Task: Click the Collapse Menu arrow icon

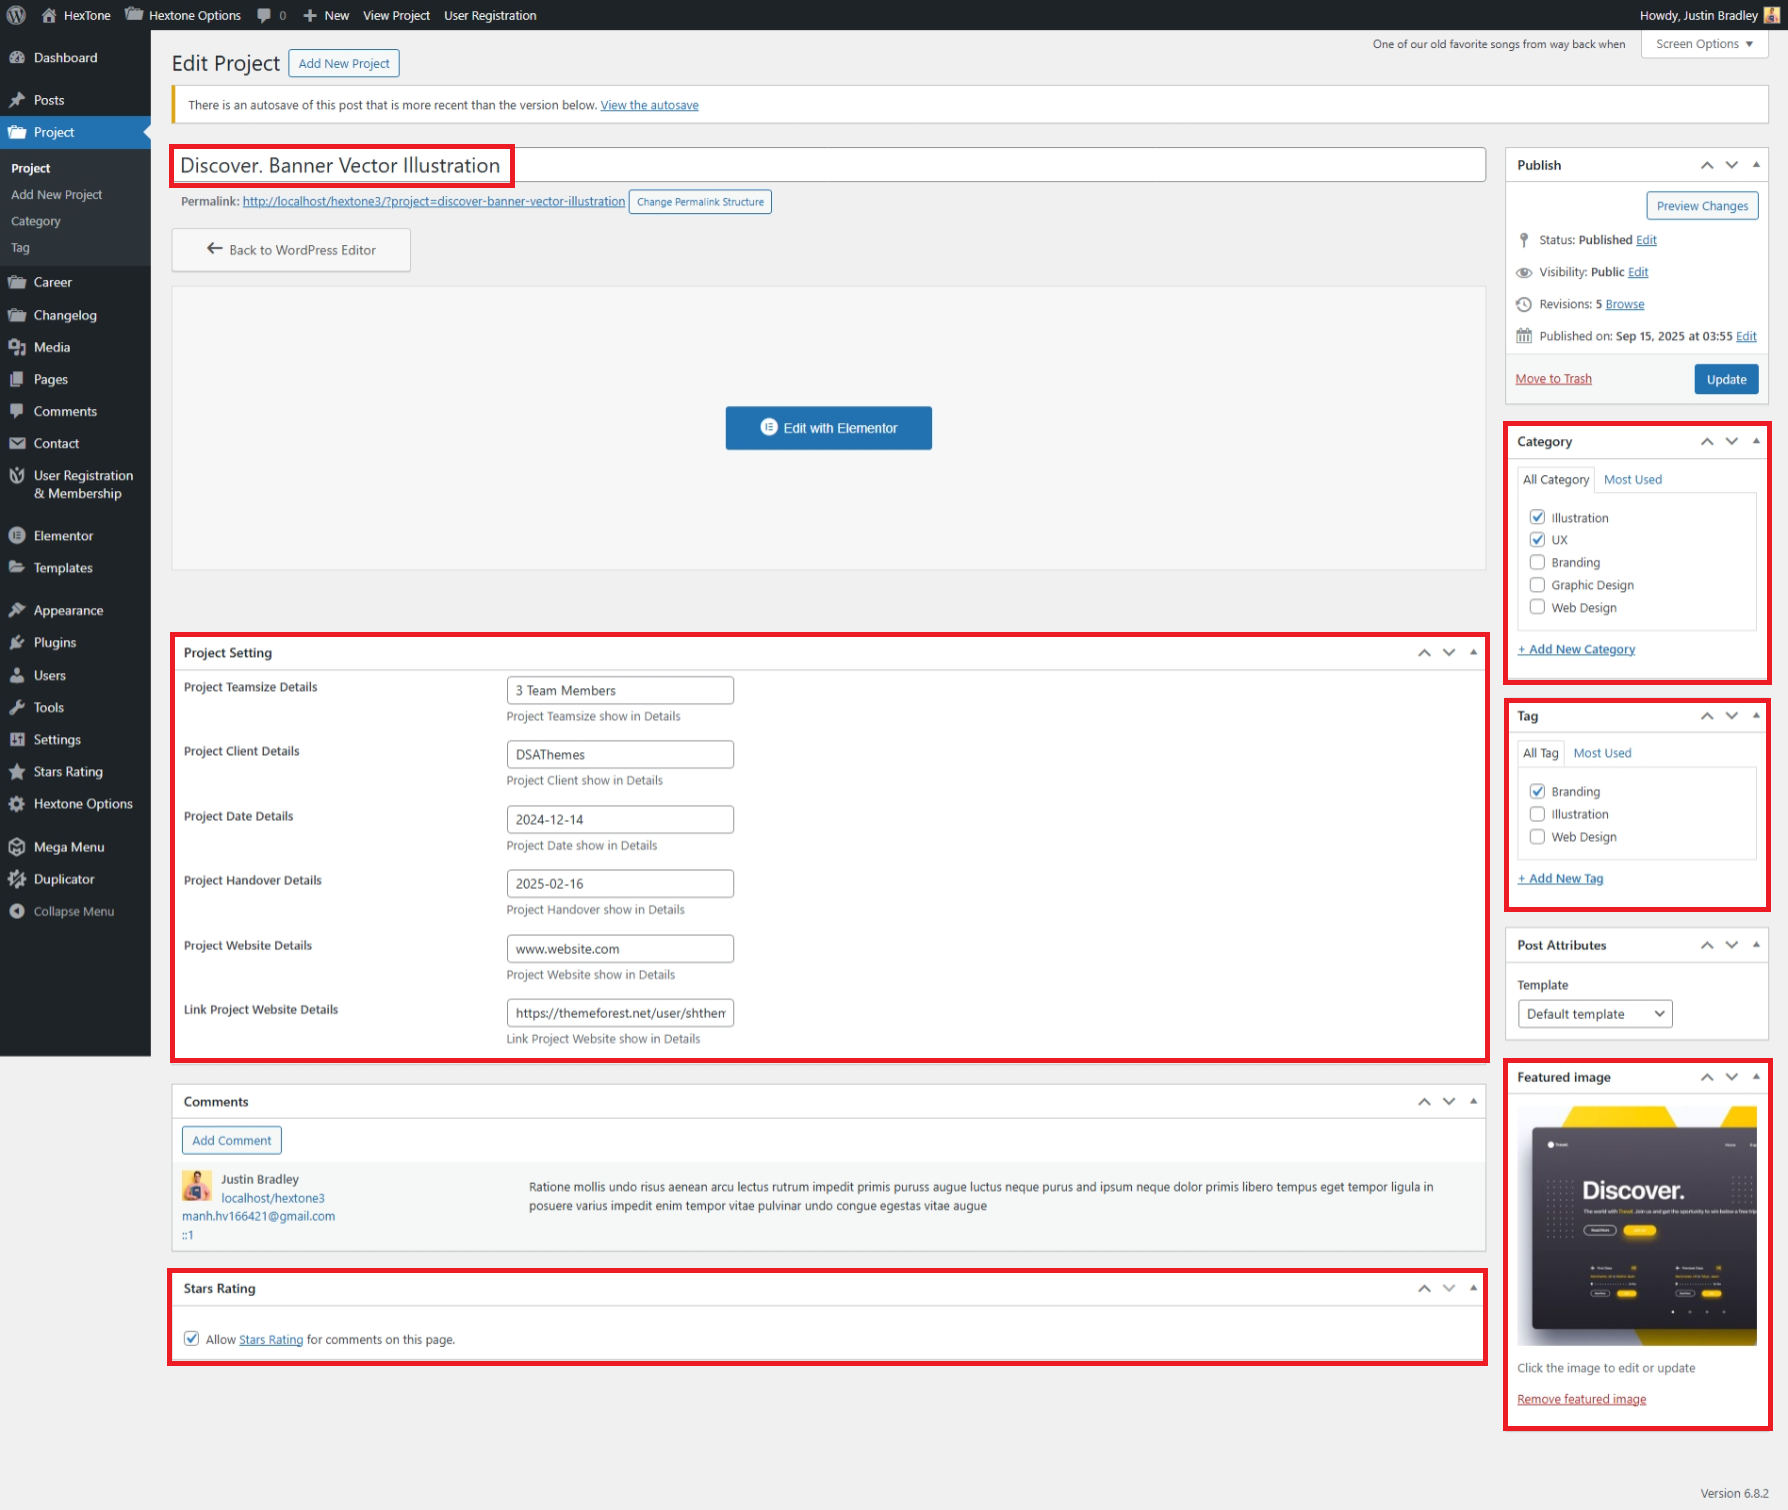Action: [17, 912]
